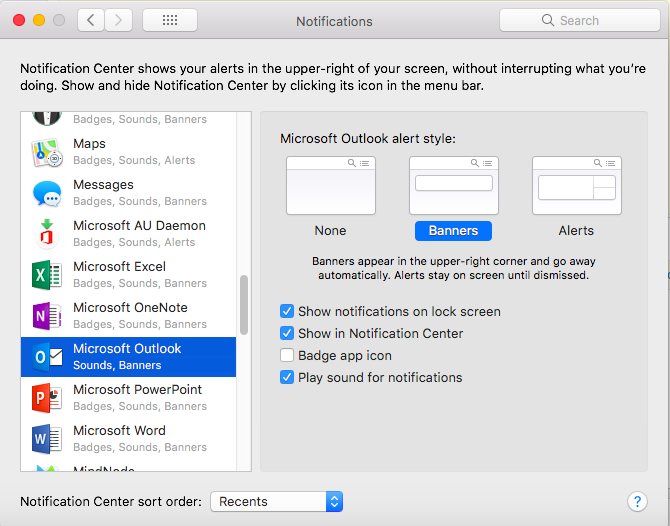
Task: Select the Alerts alert style
Action: tap(576, 186)
